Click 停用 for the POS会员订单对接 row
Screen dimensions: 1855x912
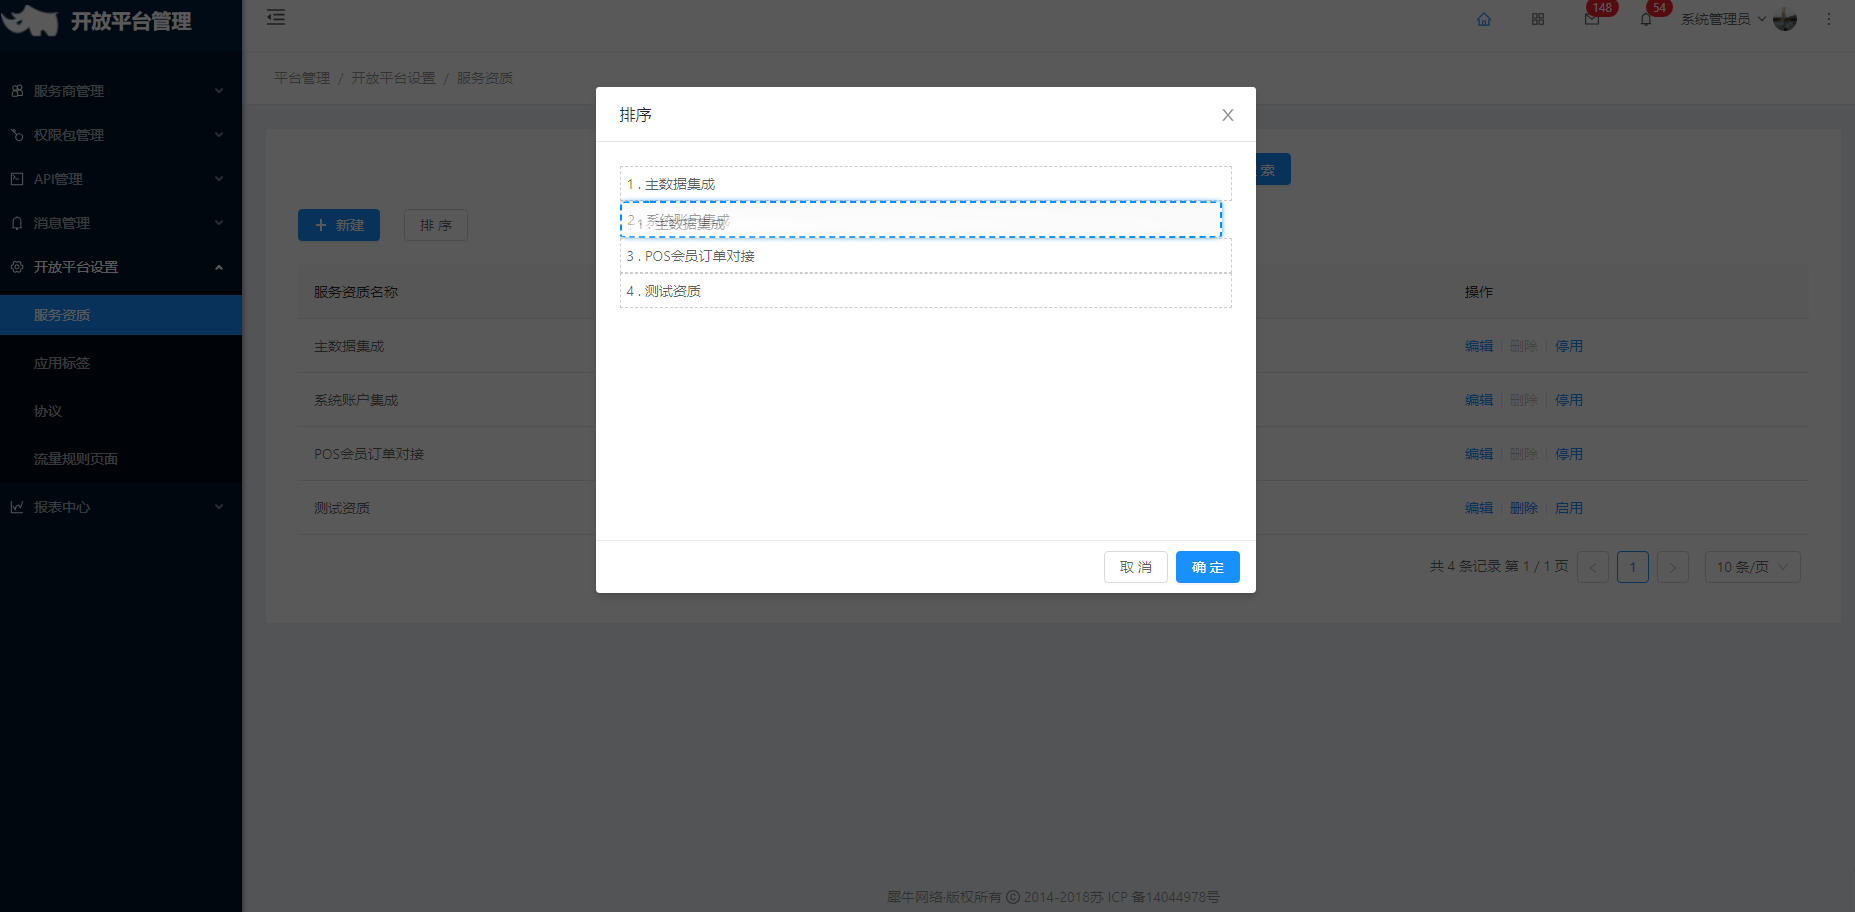click(x=1569, y=454)
